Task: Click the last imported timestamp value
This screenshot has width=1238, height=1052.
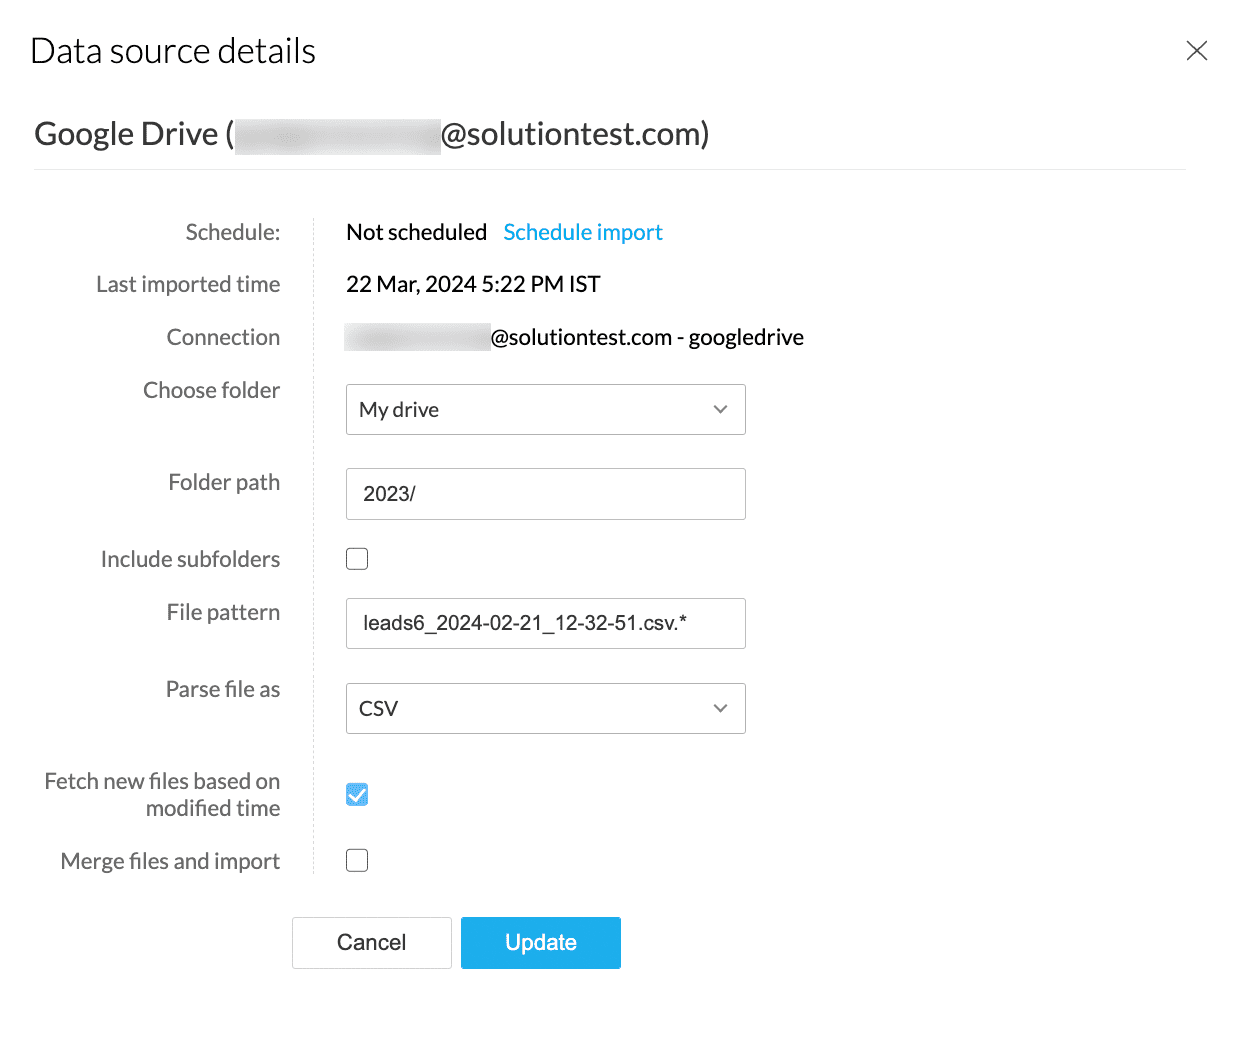Action: click(x=473, y=285)
